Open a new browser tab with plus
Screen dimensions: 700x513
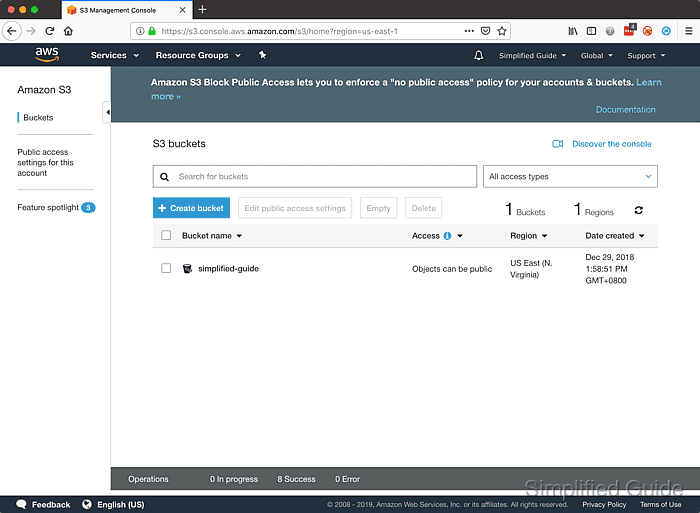202,9
